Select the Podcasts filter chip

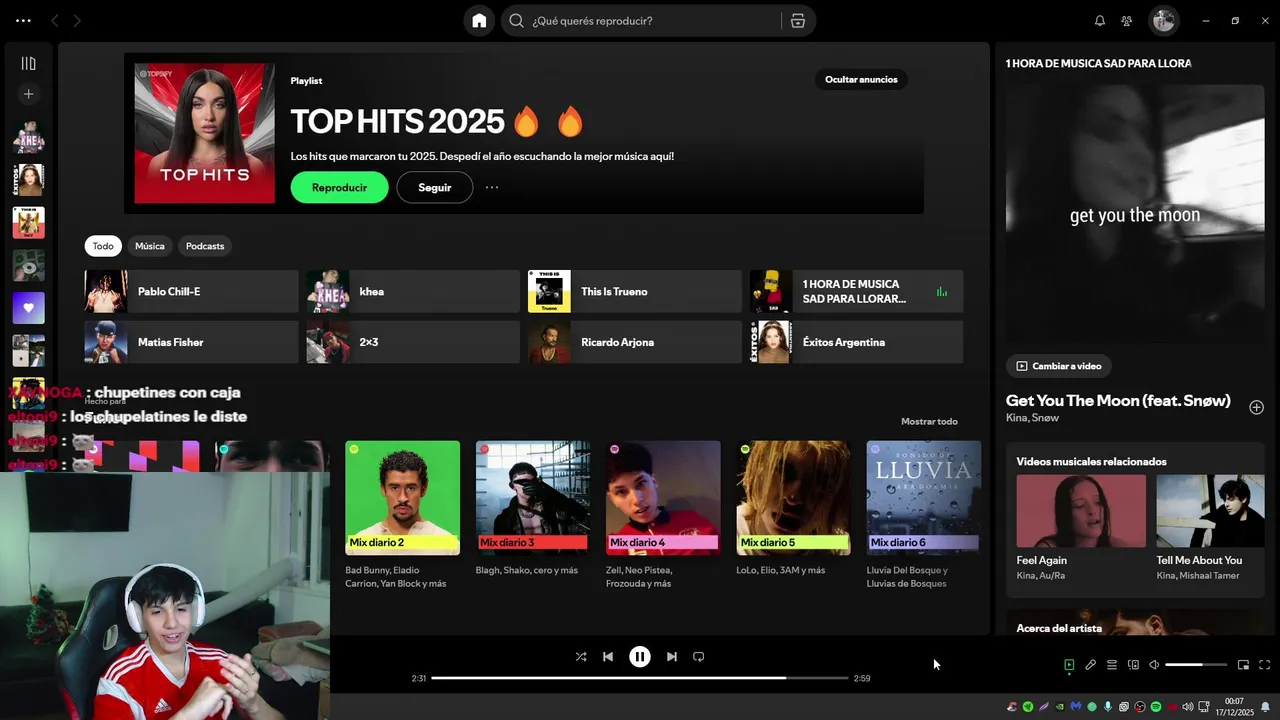point(205,246)
